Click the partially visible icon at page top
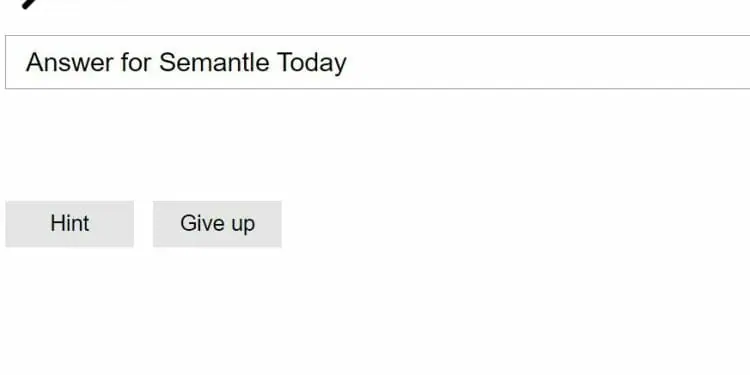This screenshot has height=375, width=750. coord(30,4)
